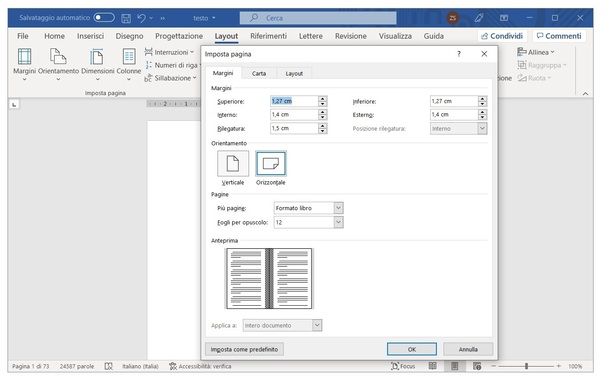Open Accessibilità: verifica in status bar
Screen dimensions: 610x383
tap(200, 366)
